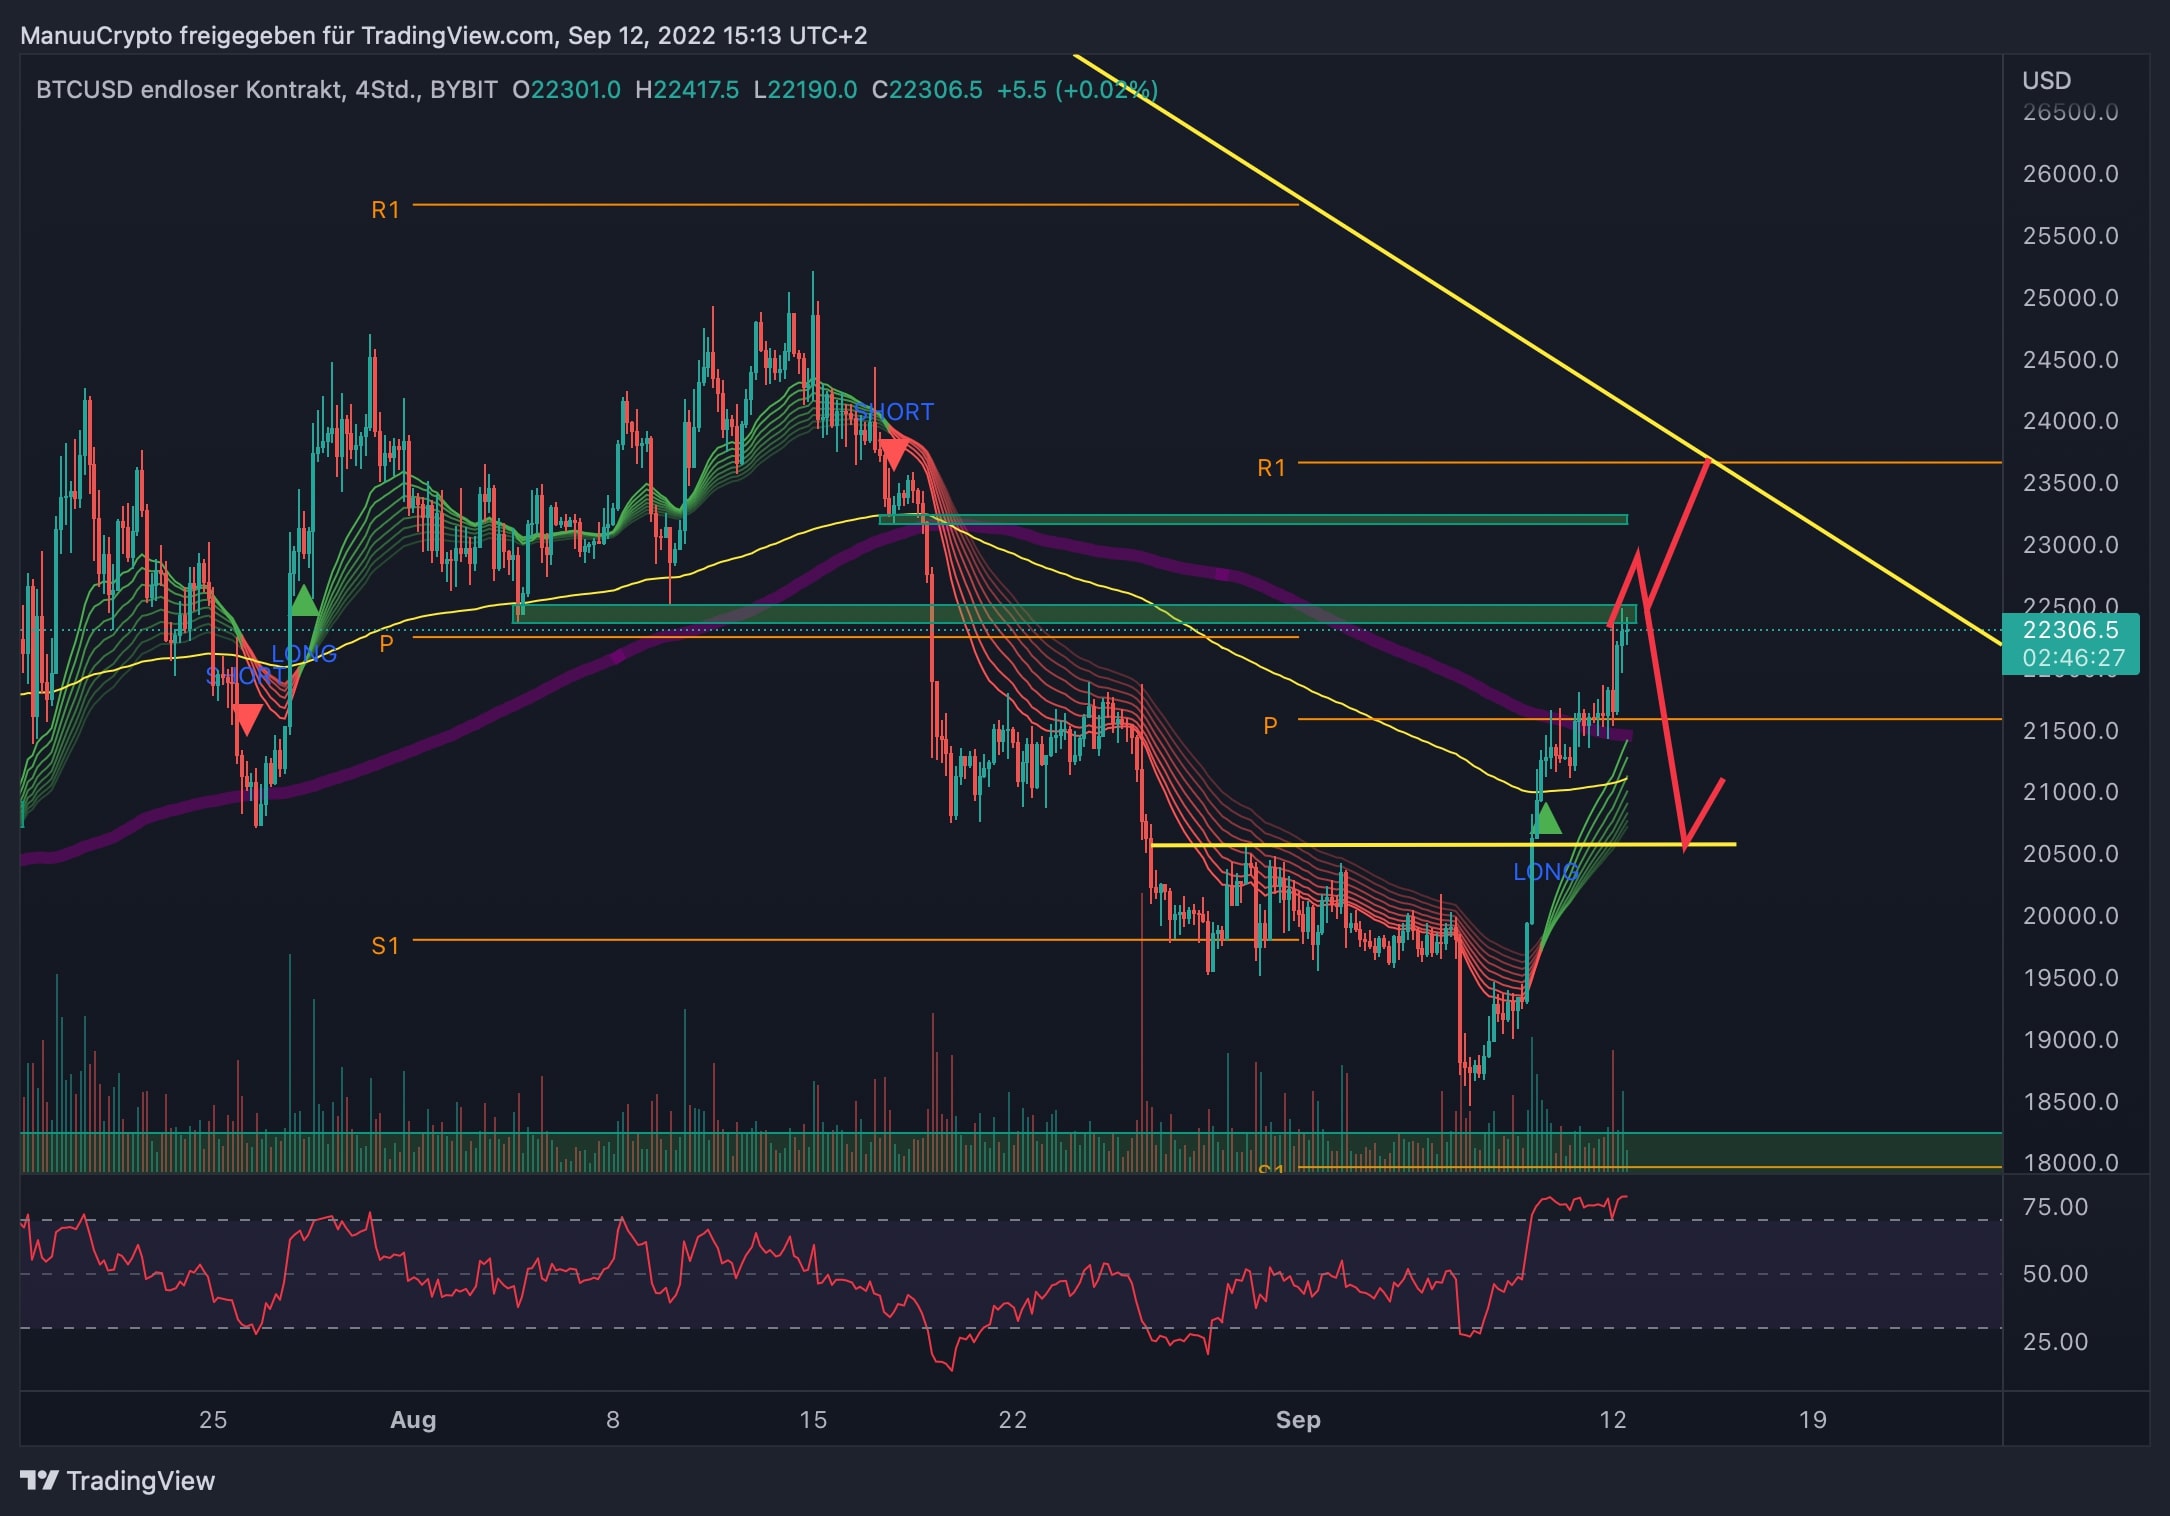Click the RSI scale value 50.00

coord(2055,1273)
